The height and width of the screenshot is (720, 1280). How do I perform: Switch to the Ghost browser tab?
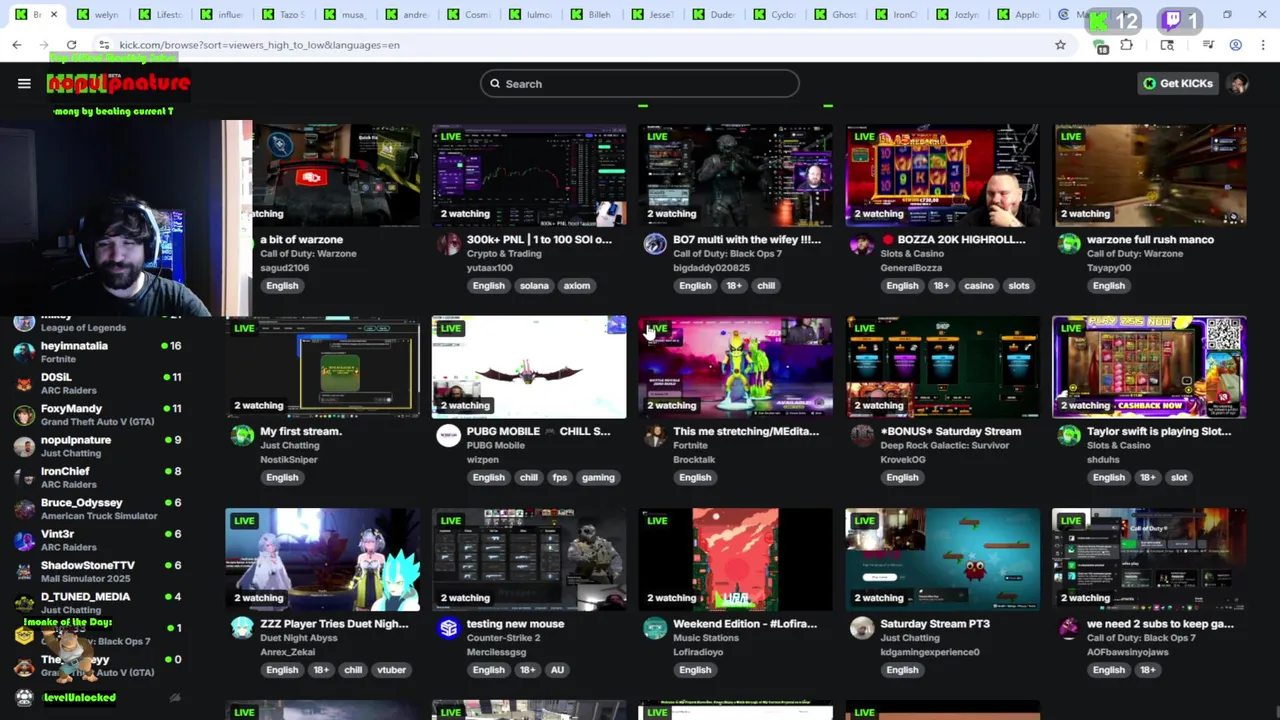click(x=836, y=15)
